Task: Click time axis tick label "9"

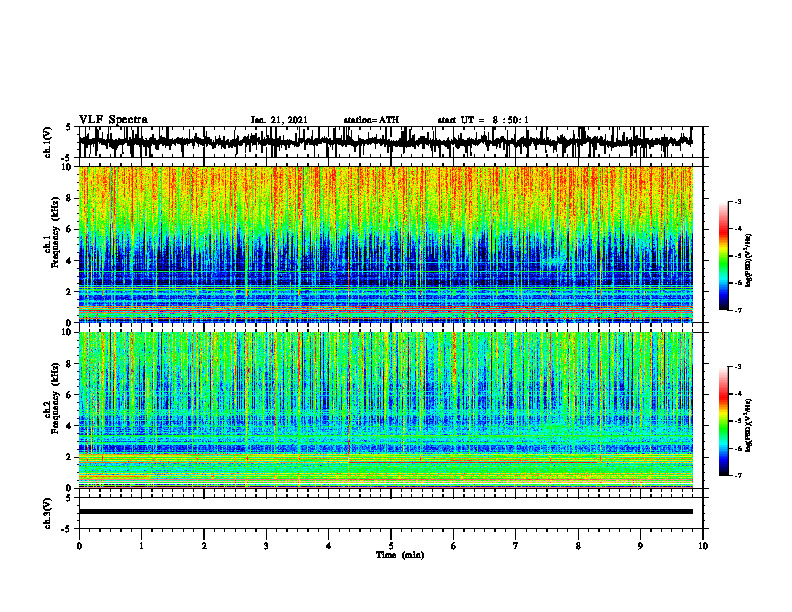Action: tap(640, 546)
